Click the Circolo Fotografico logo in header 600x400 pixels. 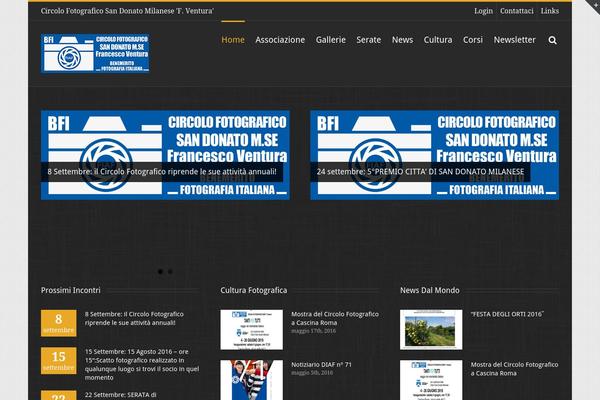96,53
